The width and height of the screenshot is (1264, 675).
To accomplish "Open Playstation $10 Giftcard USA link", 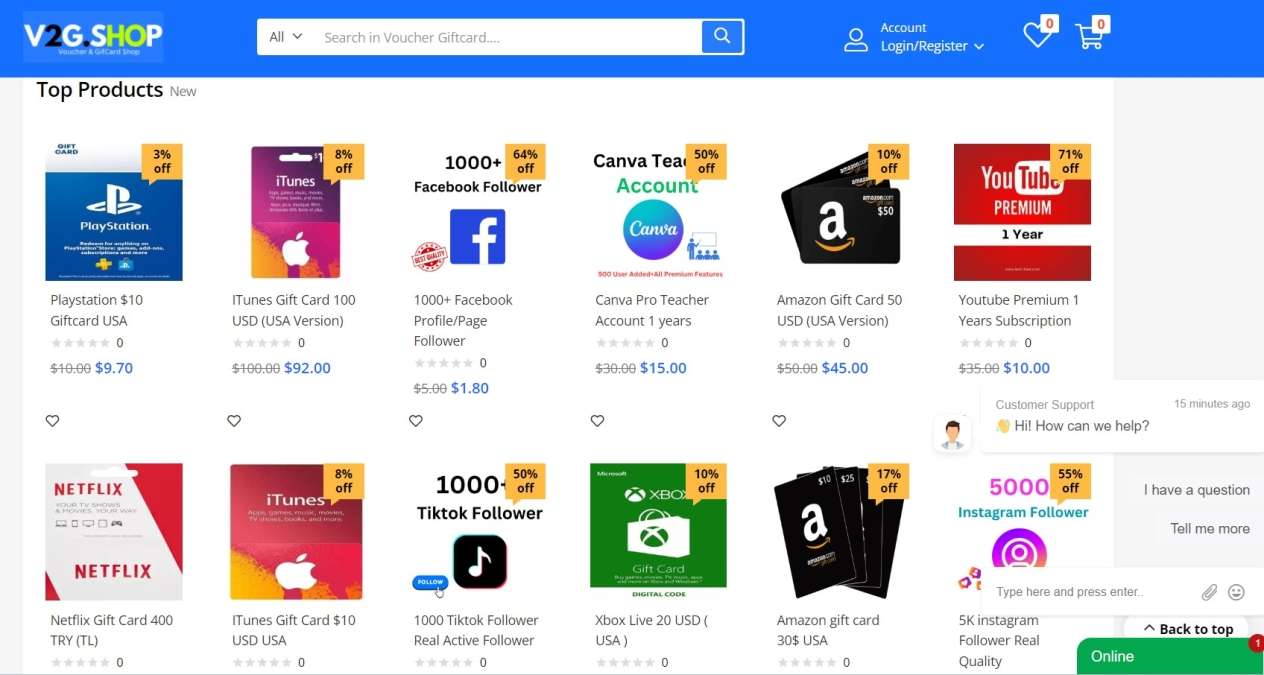I will [x=97, y=310].
